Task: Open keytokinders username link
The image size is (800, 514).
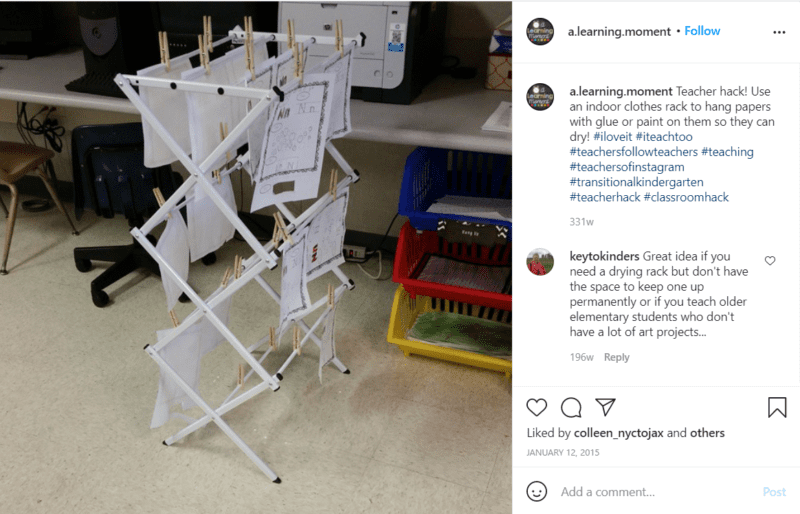Action: pyautogui.click(x=604, y=256)
